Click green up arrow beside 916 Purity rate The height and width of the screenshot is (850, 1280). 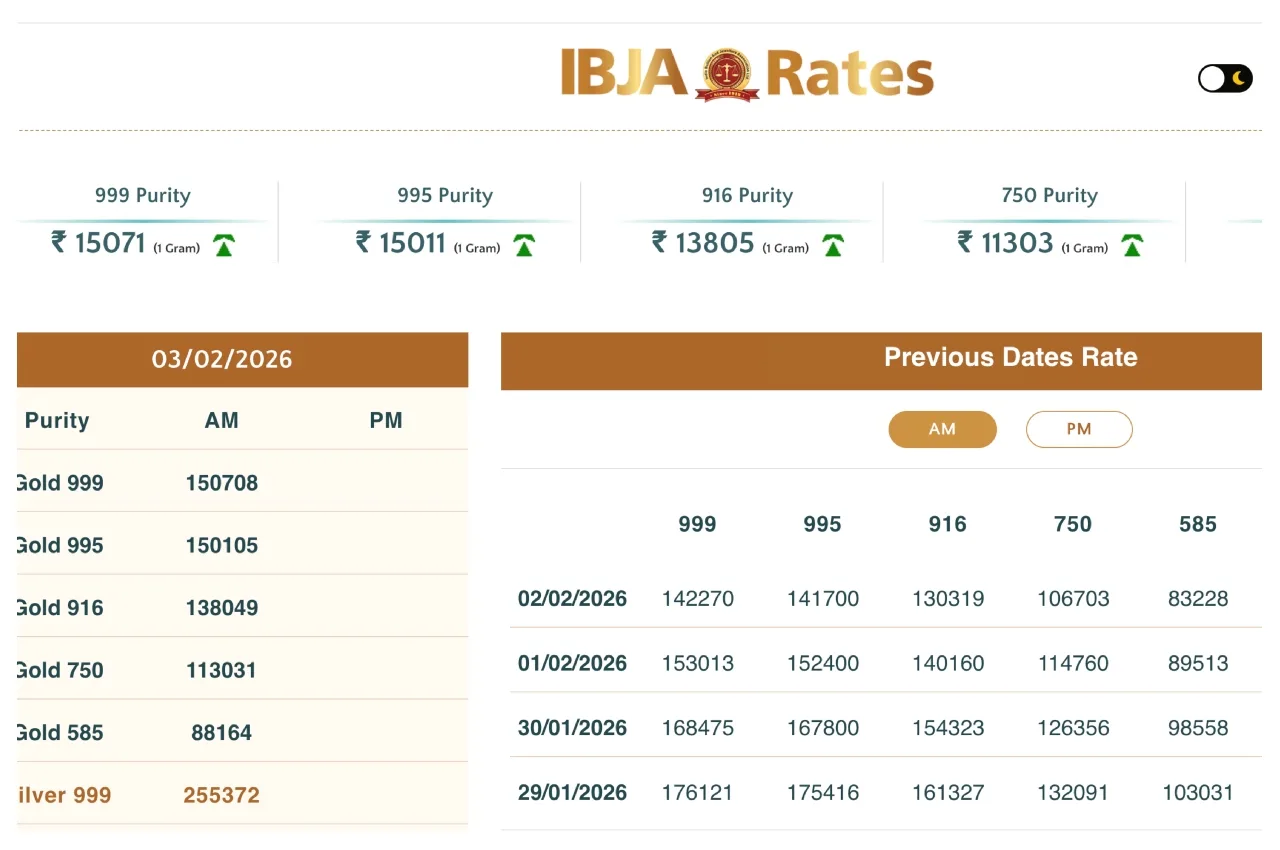tap(833, 246)
